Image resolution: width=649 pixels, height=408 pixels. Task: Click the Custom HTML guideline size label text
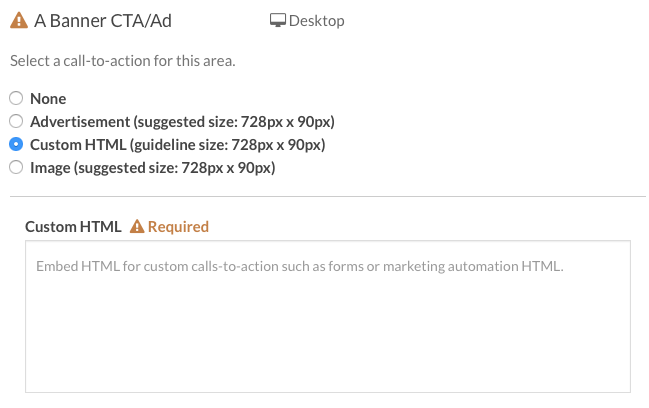(178, 145)
